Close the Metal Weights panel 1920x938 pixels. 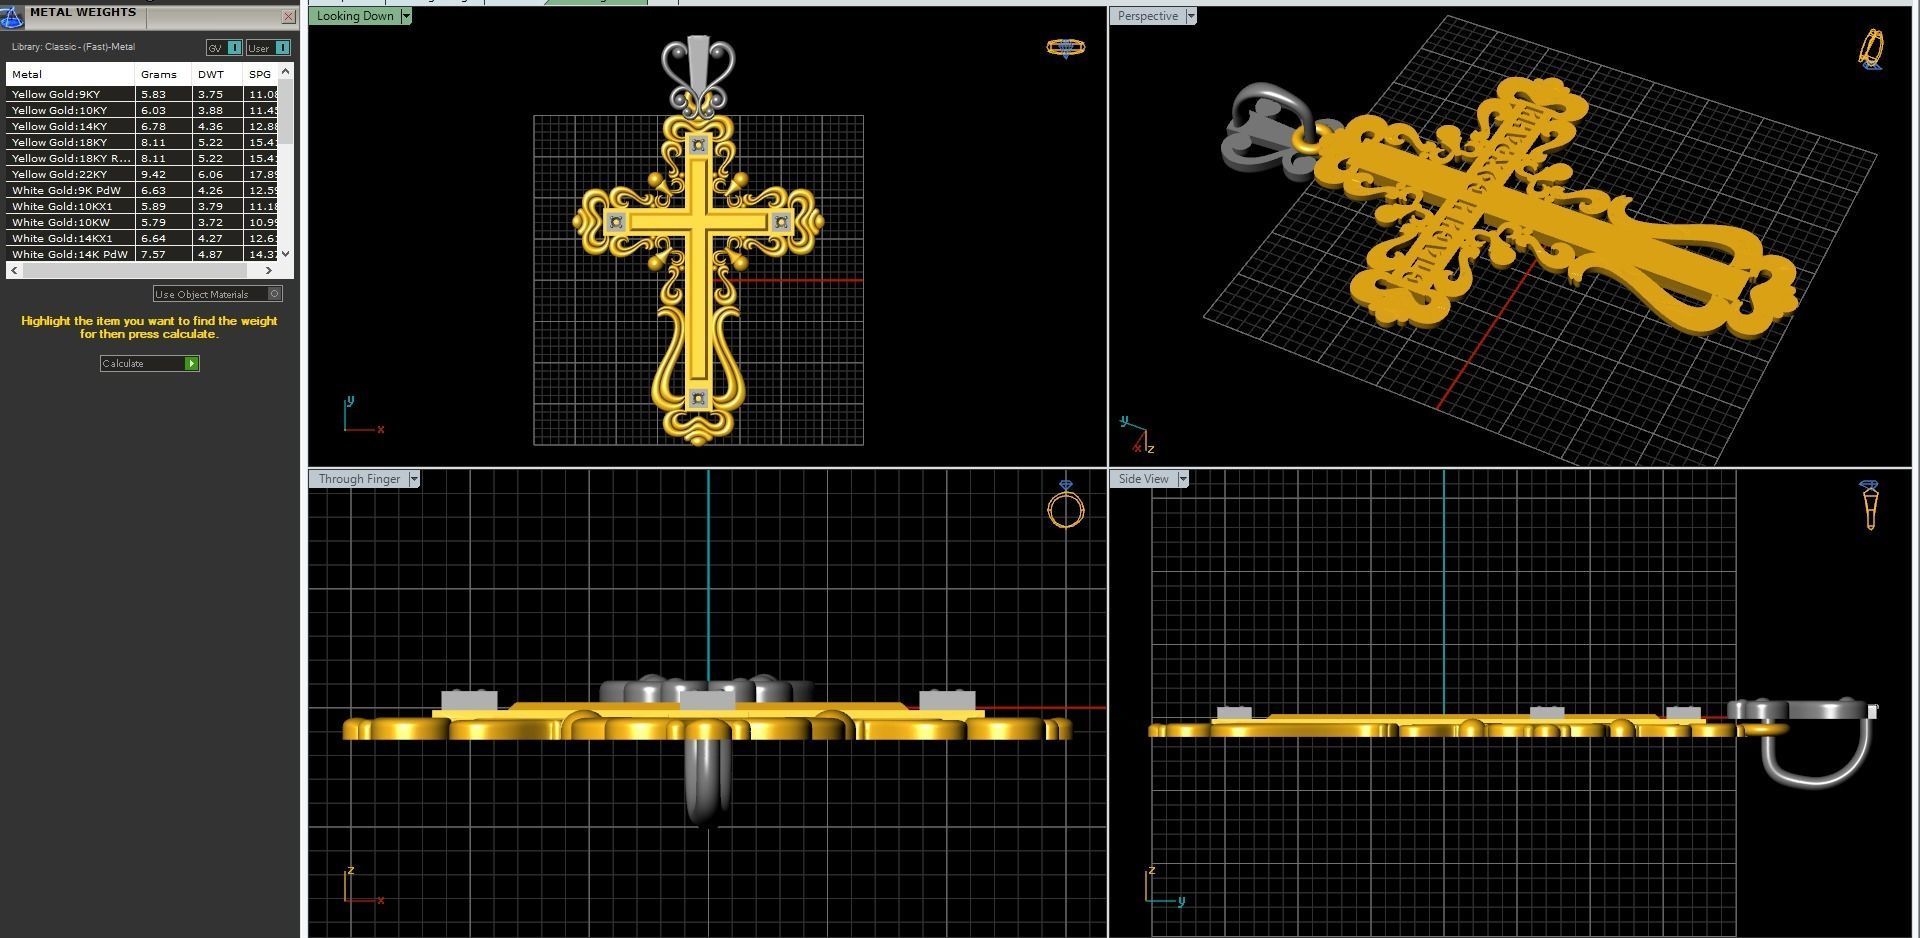289,16
